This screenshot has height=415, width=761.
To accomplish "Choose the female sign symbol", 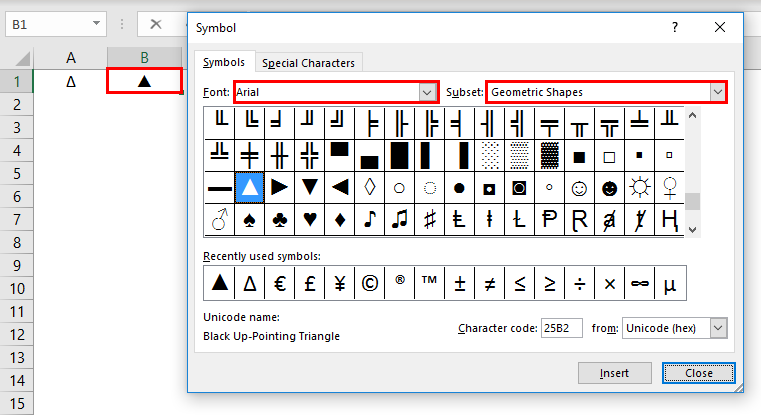I will coord(668,187).
